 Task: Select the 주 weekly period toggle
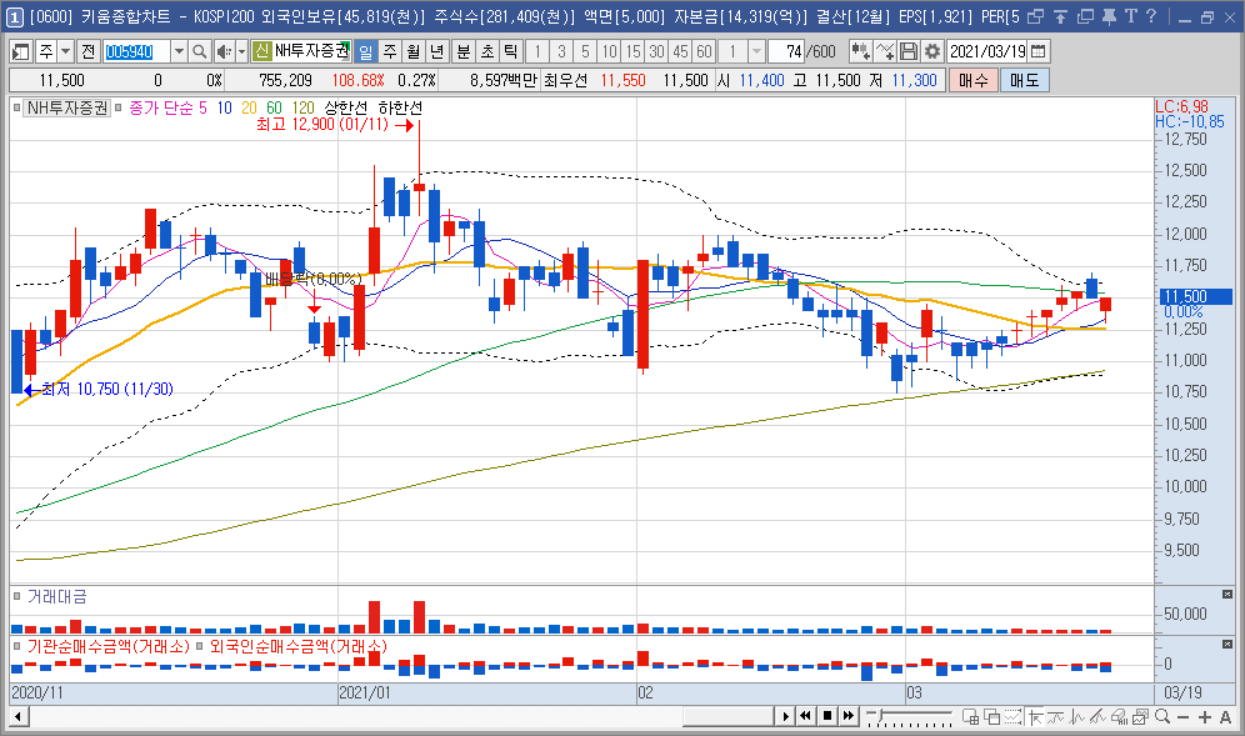[x=389, y=51]
